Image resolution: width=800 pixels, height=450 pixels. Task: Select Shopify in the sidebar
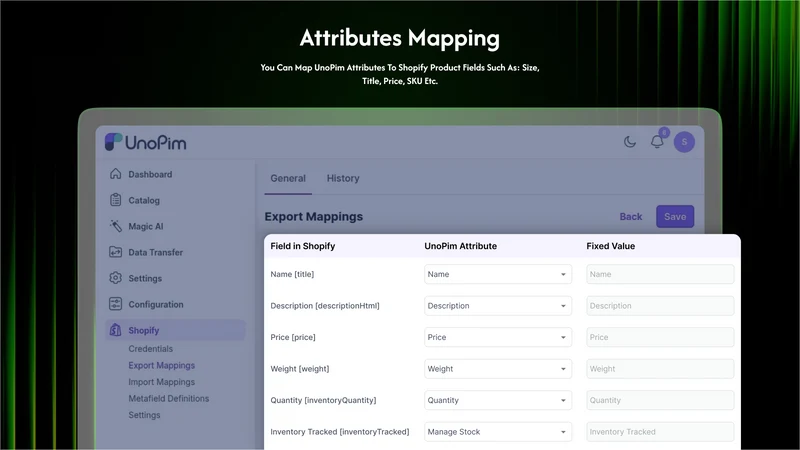176,330
